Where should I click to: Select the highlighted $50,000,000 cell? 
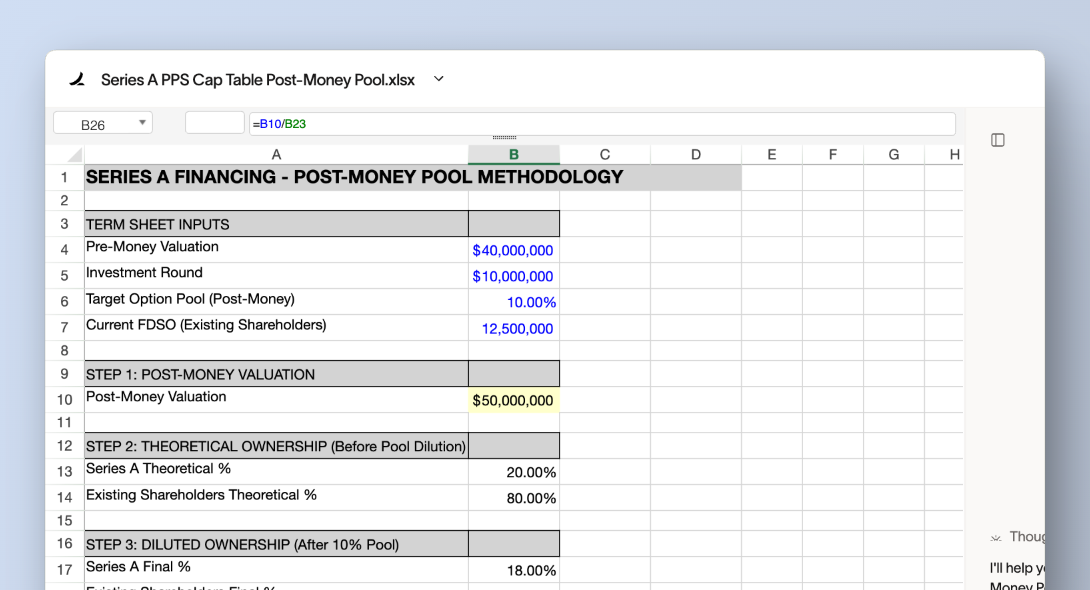(514, 400)
